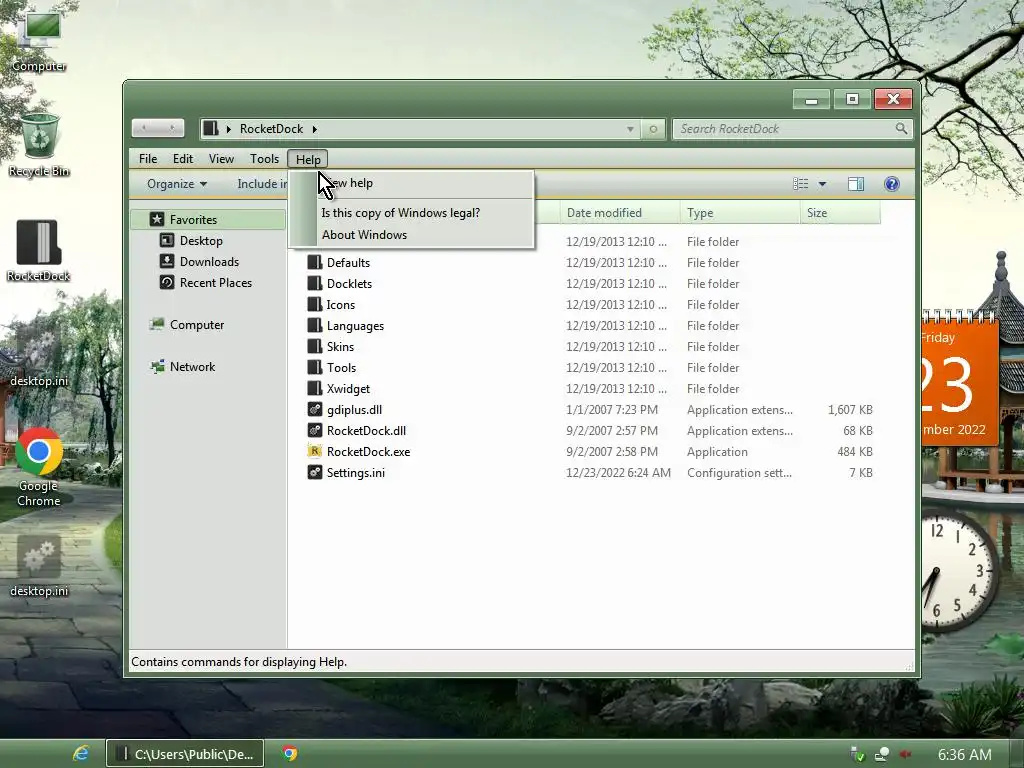The height and width of the screenshot is (768, 1024).
Task: Open the View menu
Action: (221, 159)
